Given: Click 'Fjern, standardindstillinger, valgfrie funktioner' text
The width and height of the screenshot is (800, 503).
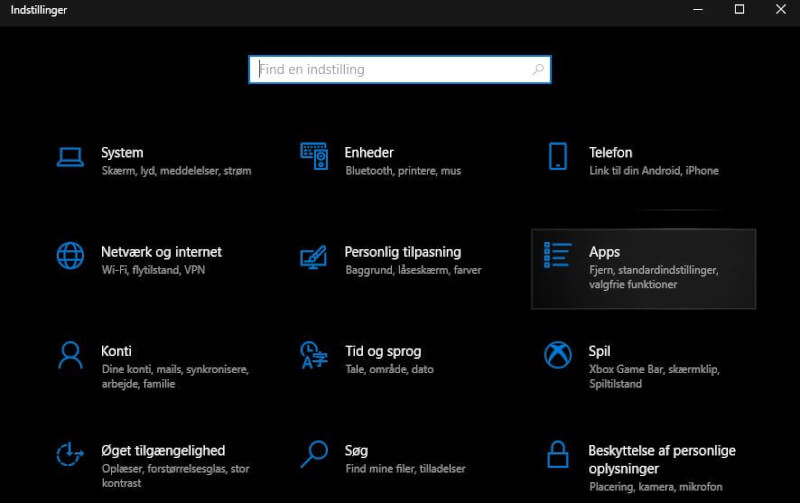Looking at the screenshot, I should (654, 277).
